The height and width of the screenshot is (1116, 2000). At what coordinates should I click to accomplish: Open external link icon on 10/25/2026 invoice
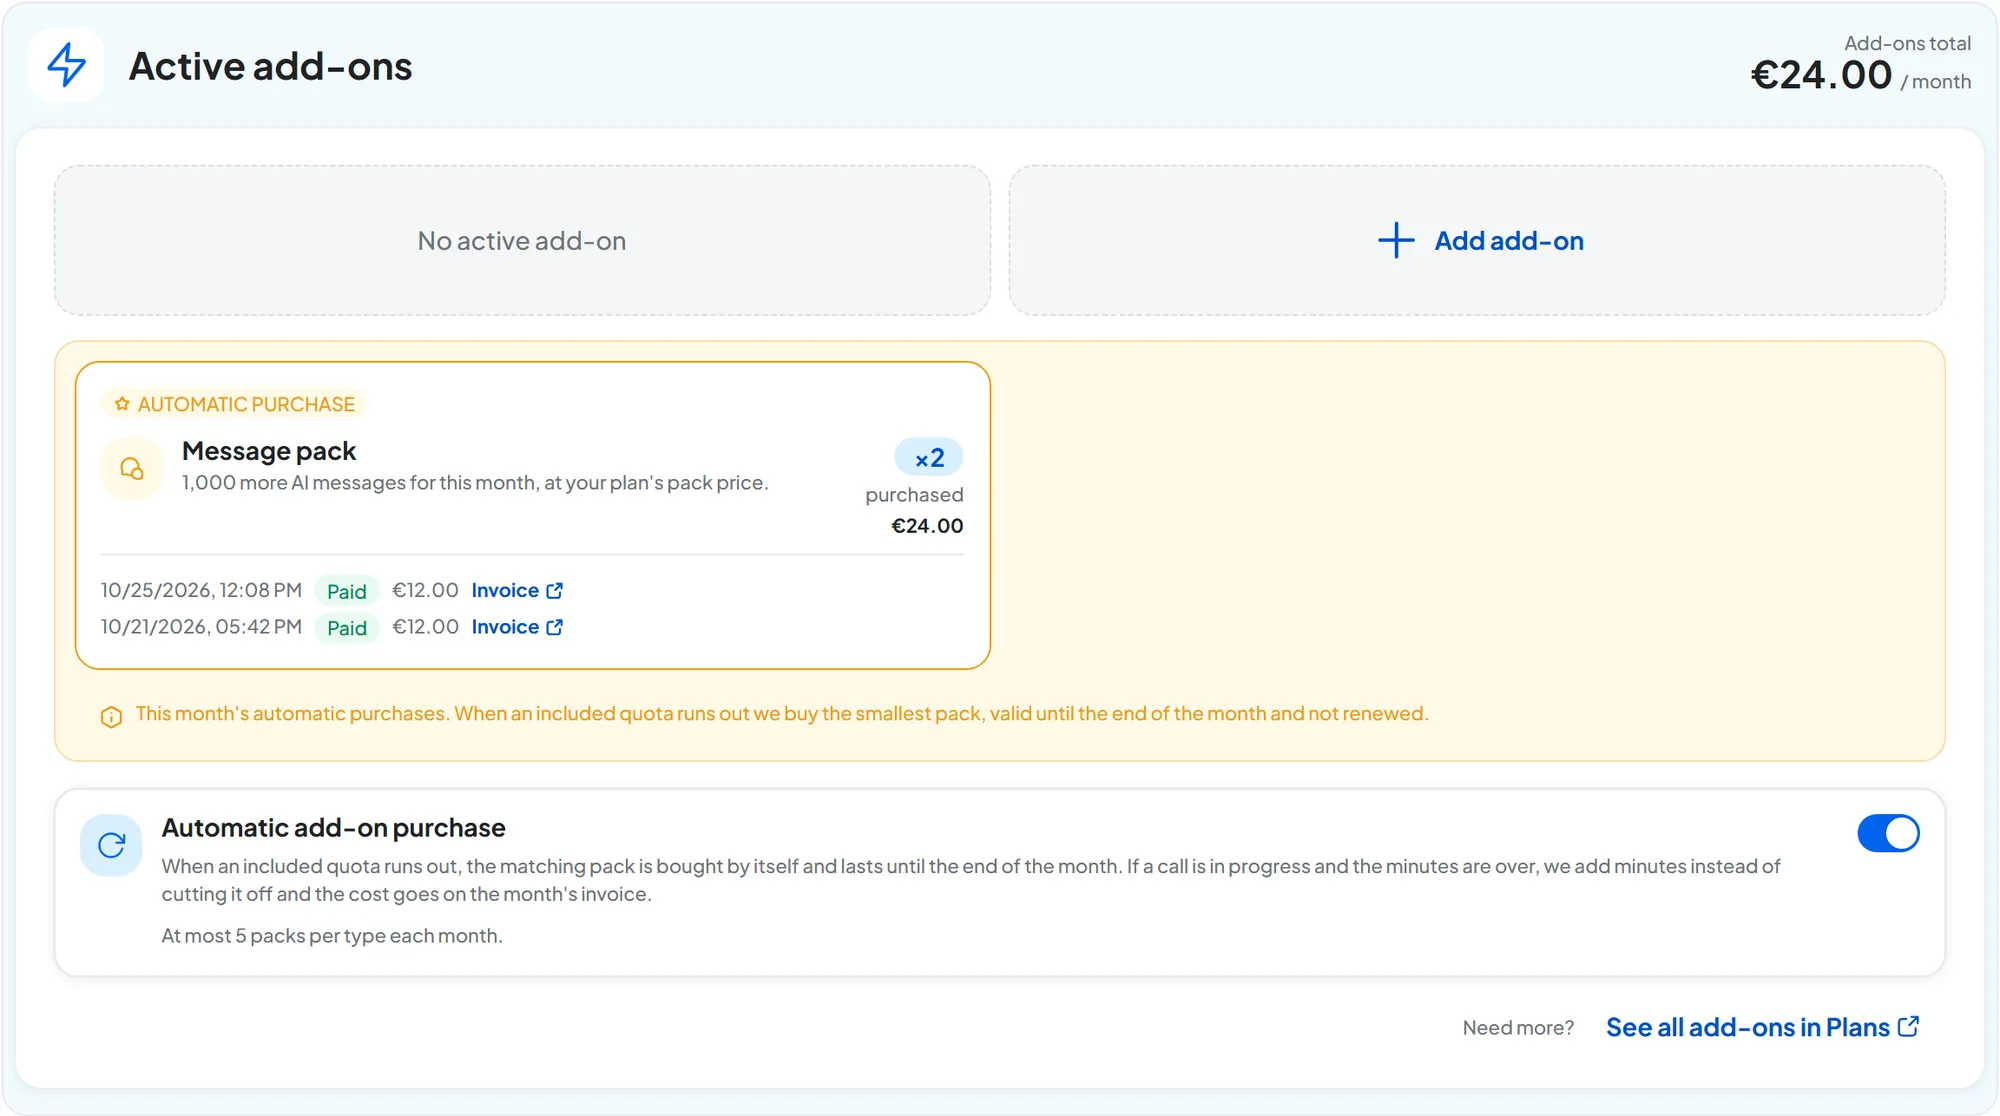555,591
